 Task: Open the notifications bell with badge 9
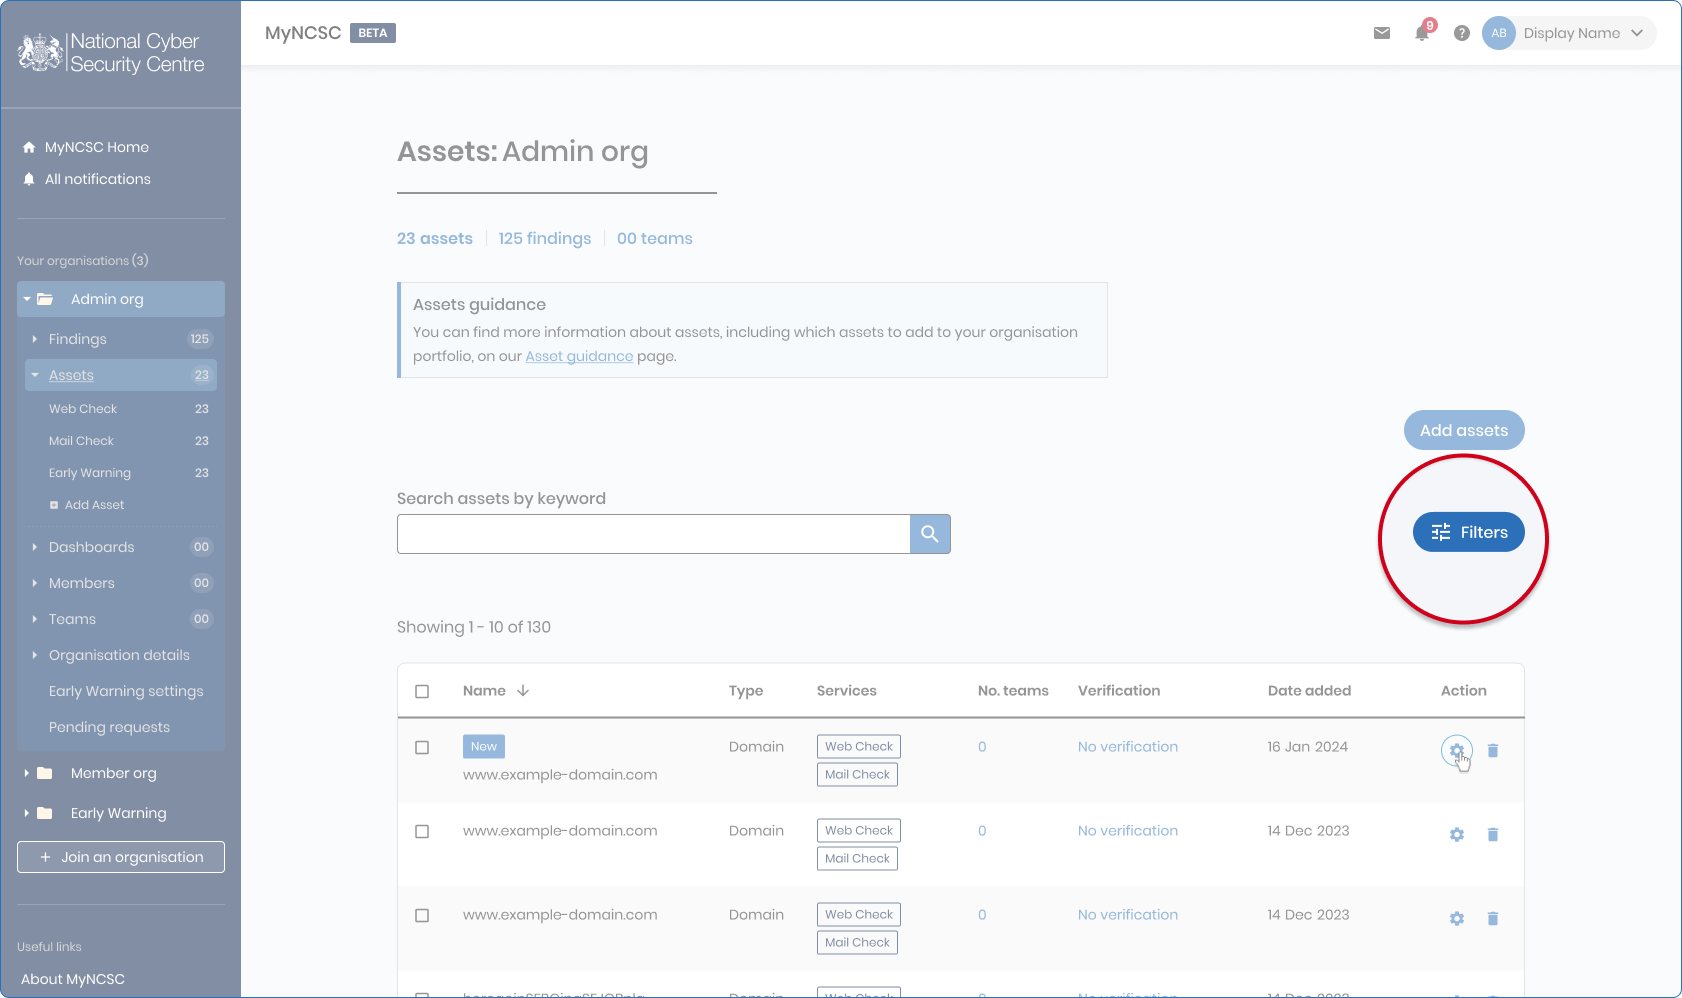click(x=1423, y=32)
